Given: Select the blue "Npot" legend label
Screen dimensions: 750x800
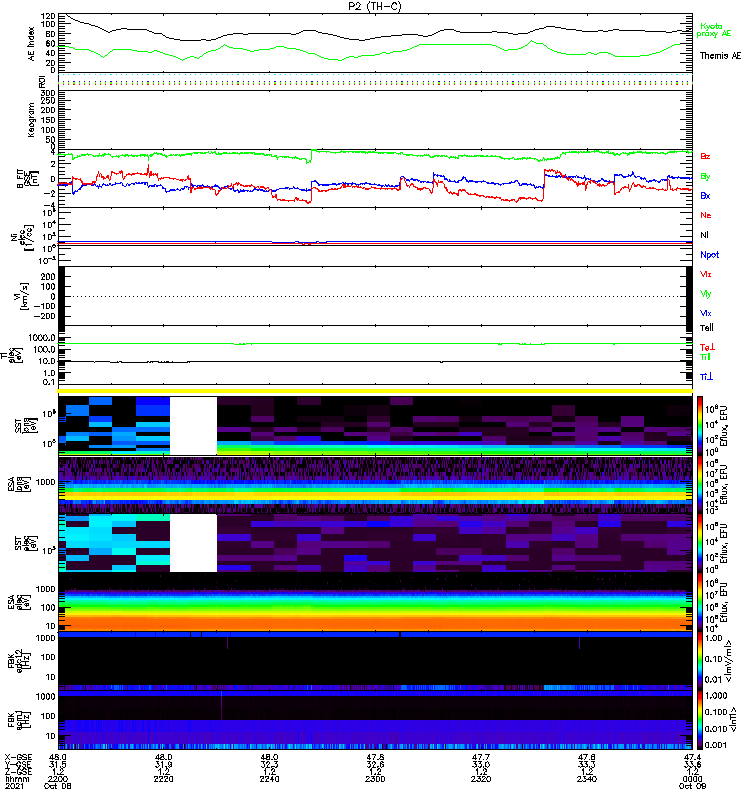Looking at the screenshot, I should click(710, 255).
